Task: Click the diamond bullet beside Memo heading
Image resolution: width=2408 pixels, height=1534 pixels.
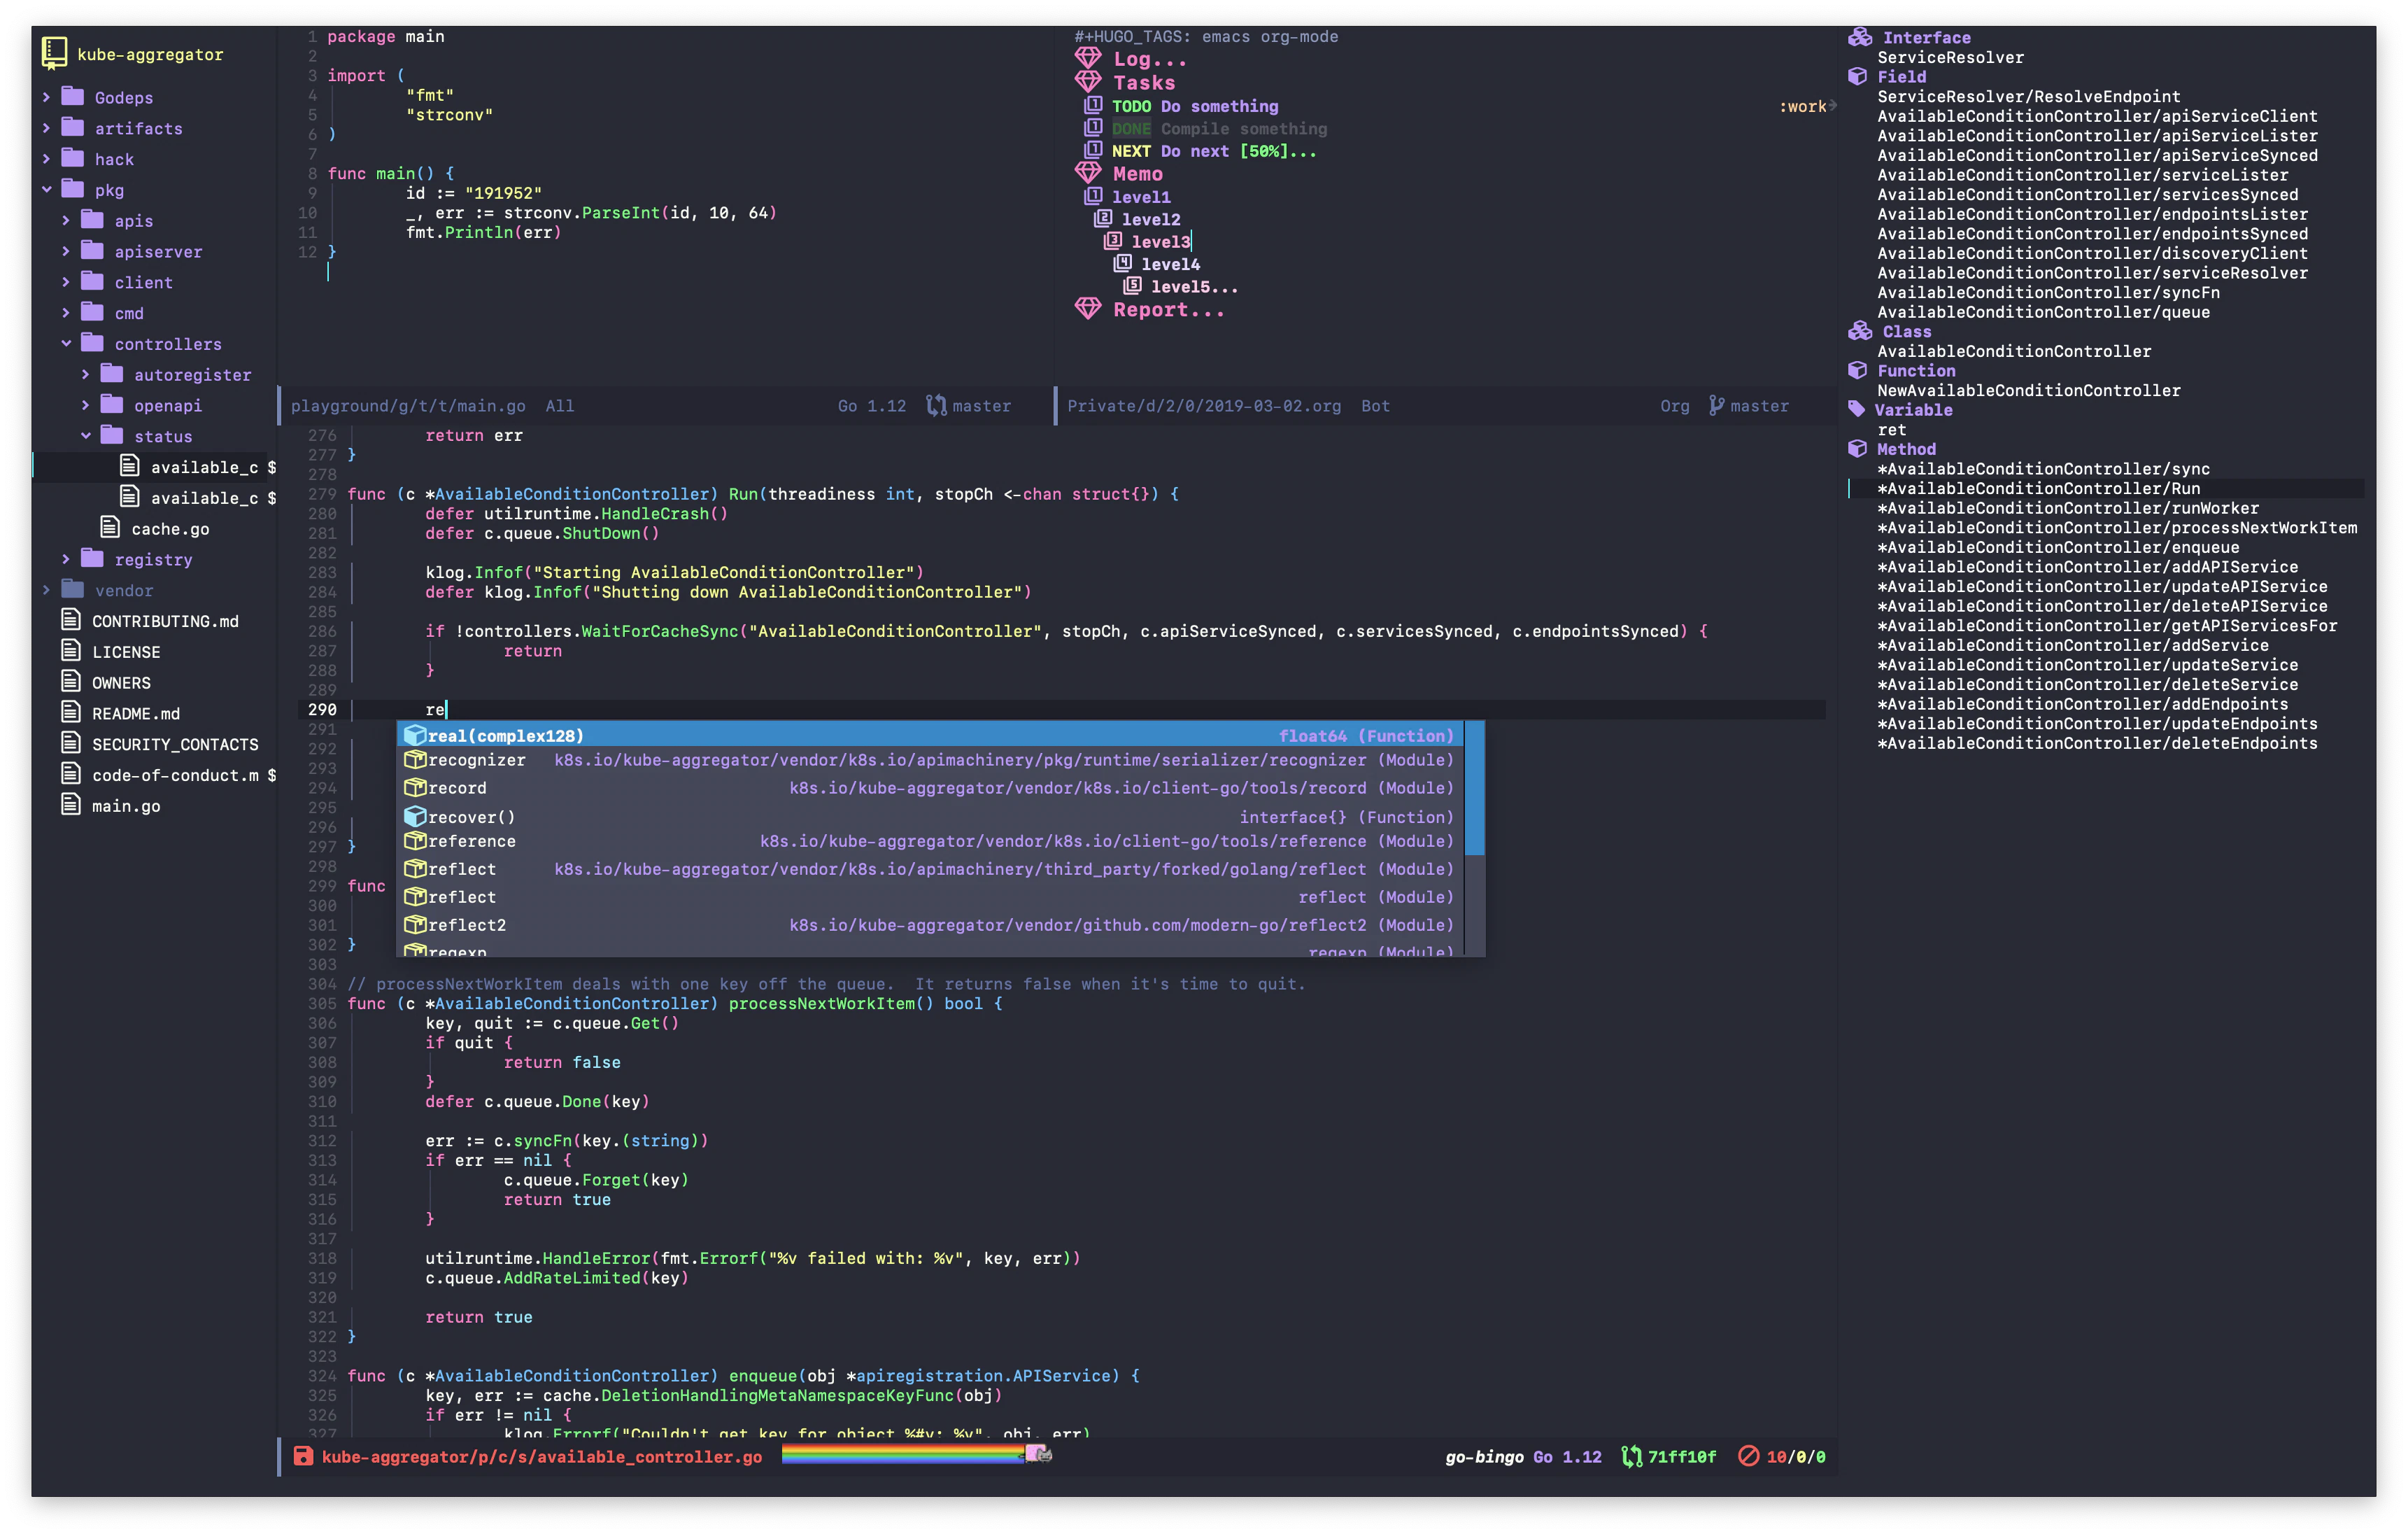Action: point(1088,173)
